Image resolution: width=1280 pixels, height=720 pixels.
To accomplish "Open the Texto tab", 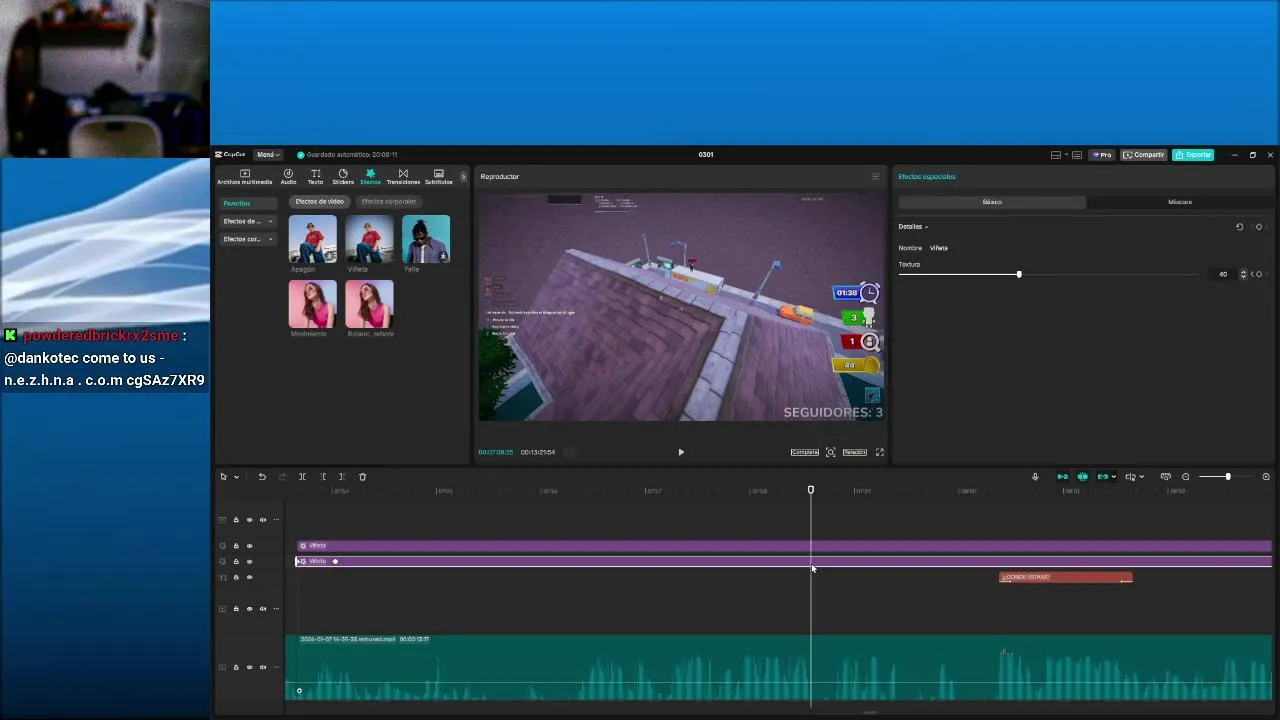I will [x=315, y=177].
